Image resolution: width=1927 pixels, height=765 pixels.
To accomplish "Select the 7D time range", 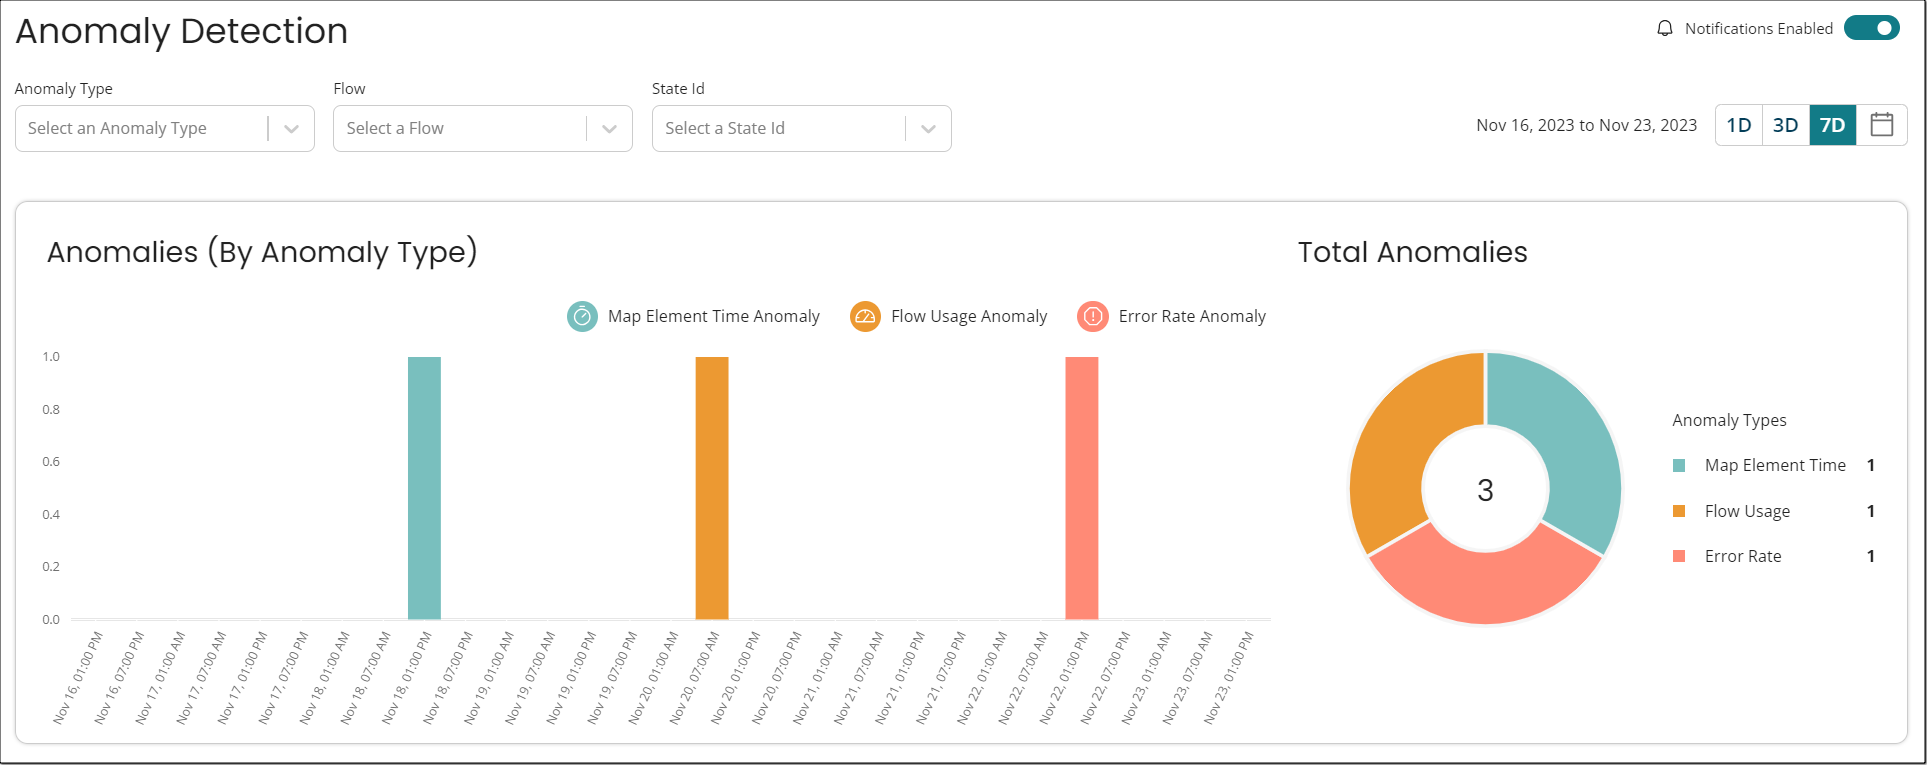I will coord(1833,125).
